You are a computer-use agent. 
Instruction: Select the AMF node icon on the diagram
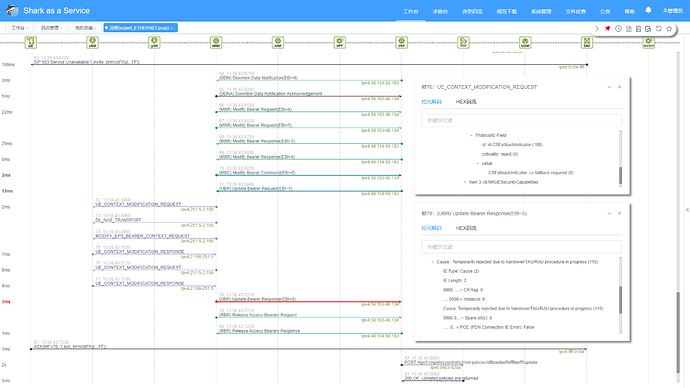pyautogui.click(x=278, y=43)
